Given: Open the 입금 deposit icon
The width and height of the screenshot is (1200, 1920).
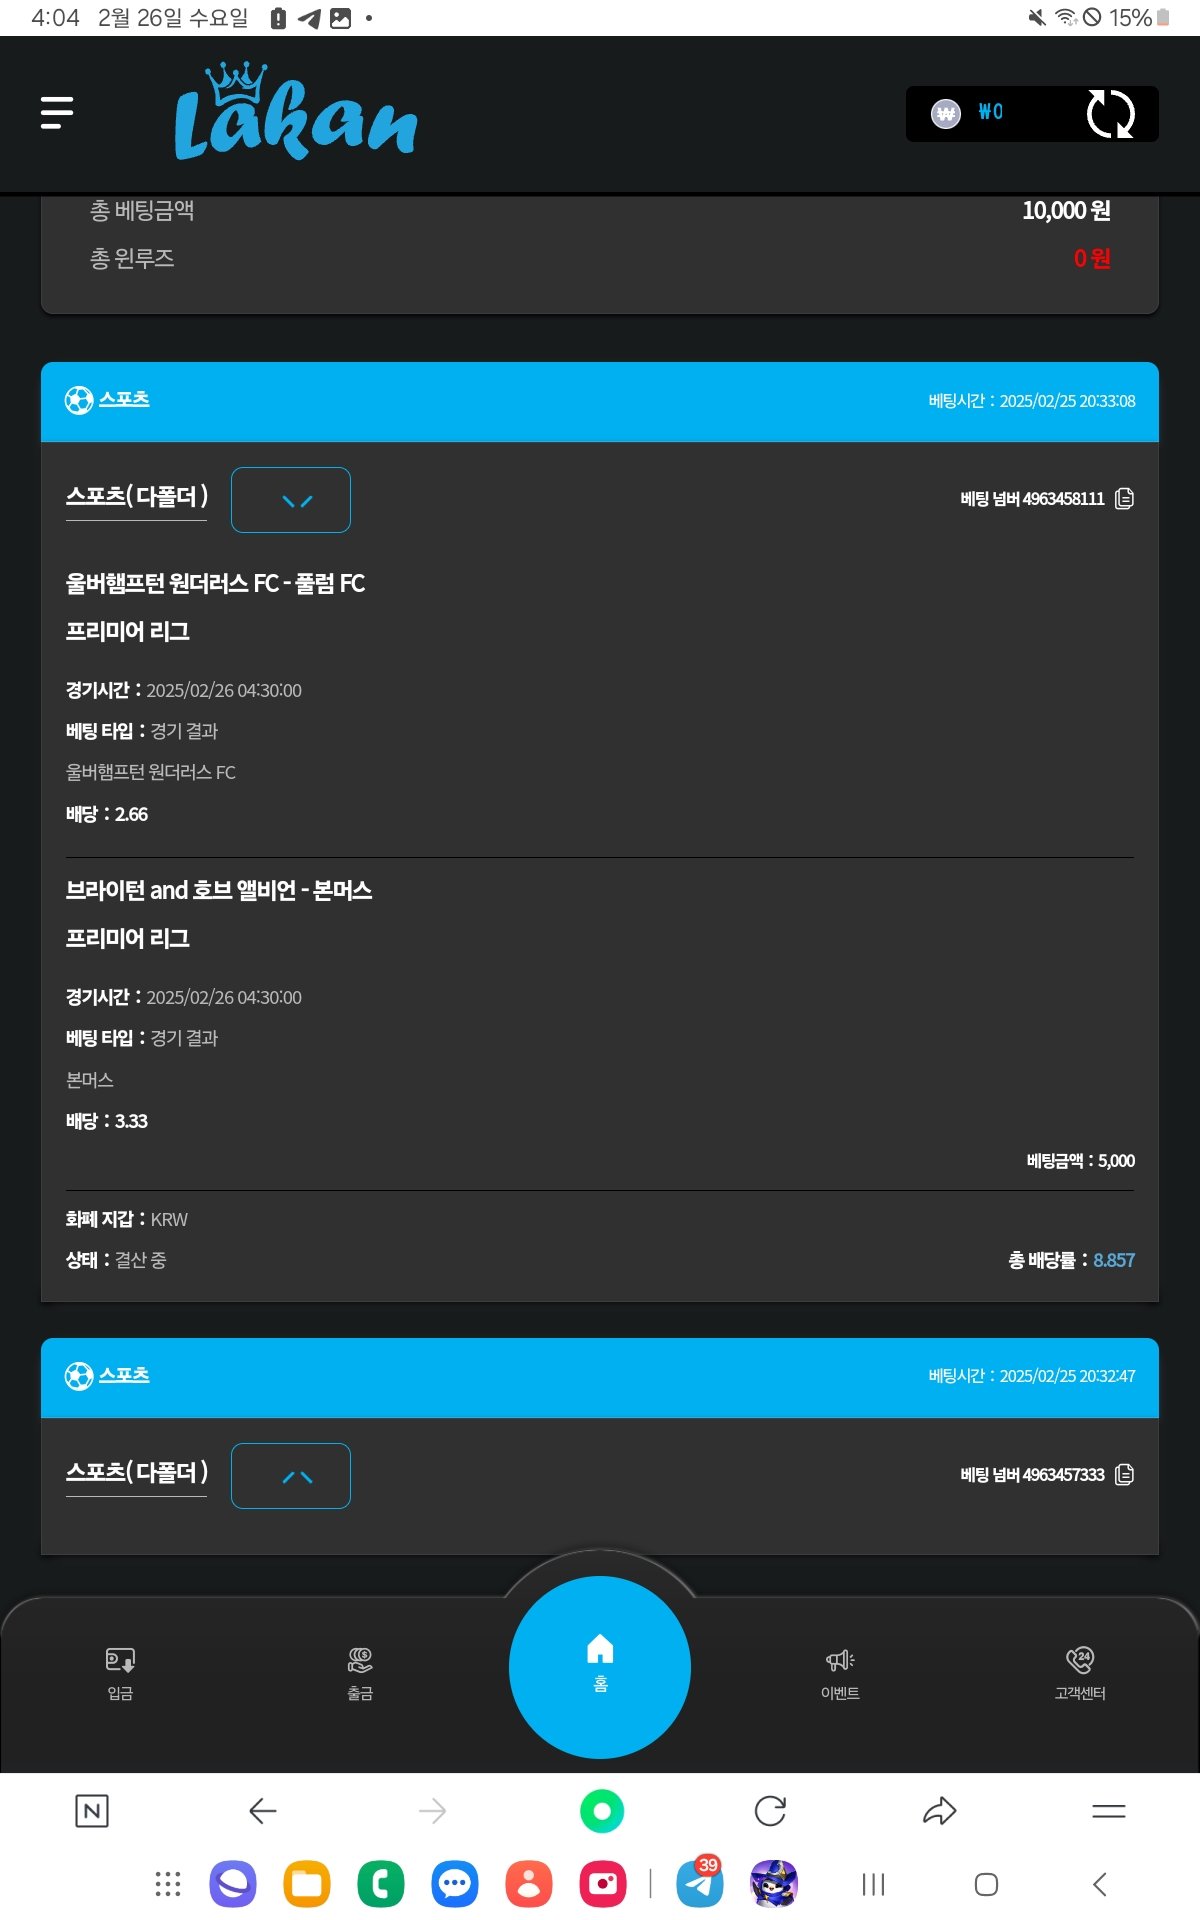Looking at the screenshot, I should pyautogui.click(x=120, y=1672).
